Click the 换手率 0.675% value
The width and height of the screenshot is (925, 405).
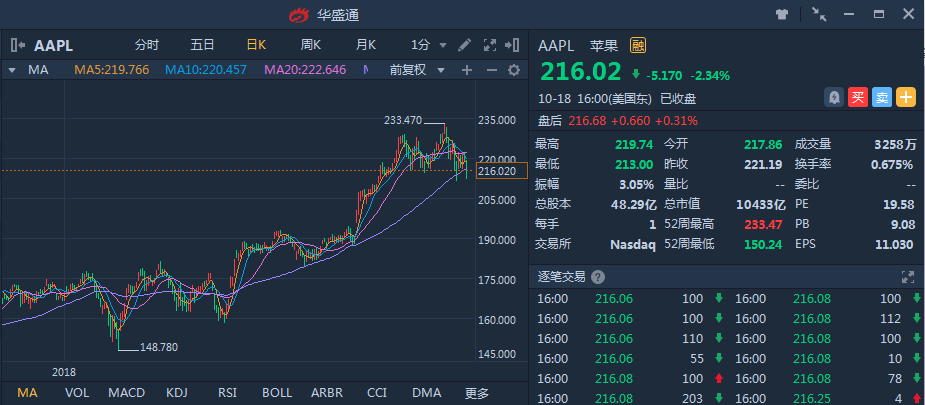(x=892, y=164)
